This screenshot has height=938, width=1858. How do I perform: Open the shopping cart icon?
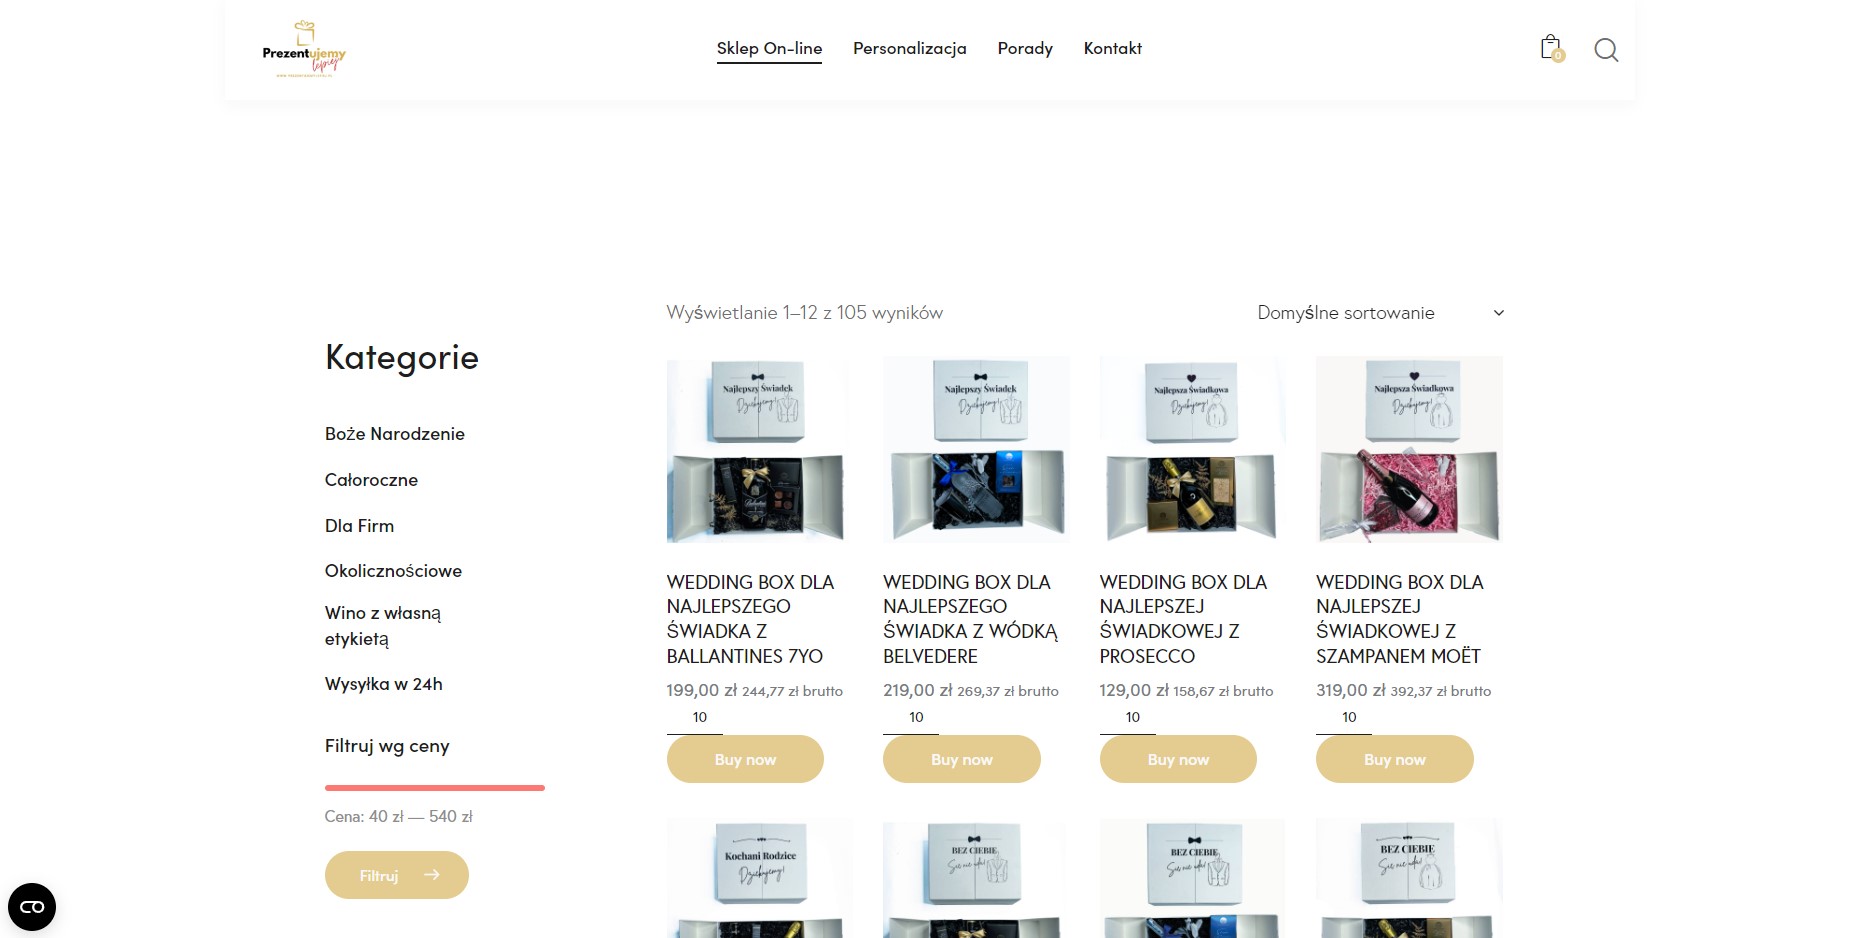point(1550,48)
